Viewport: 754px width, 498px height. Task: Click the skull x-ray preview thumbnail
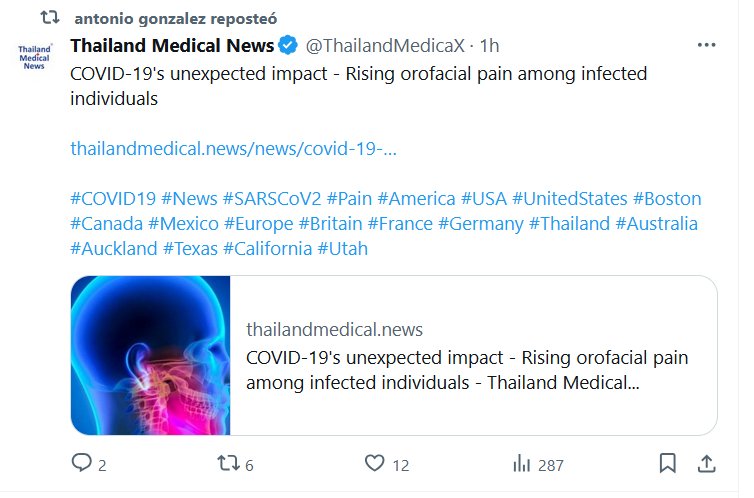point(151,356)
